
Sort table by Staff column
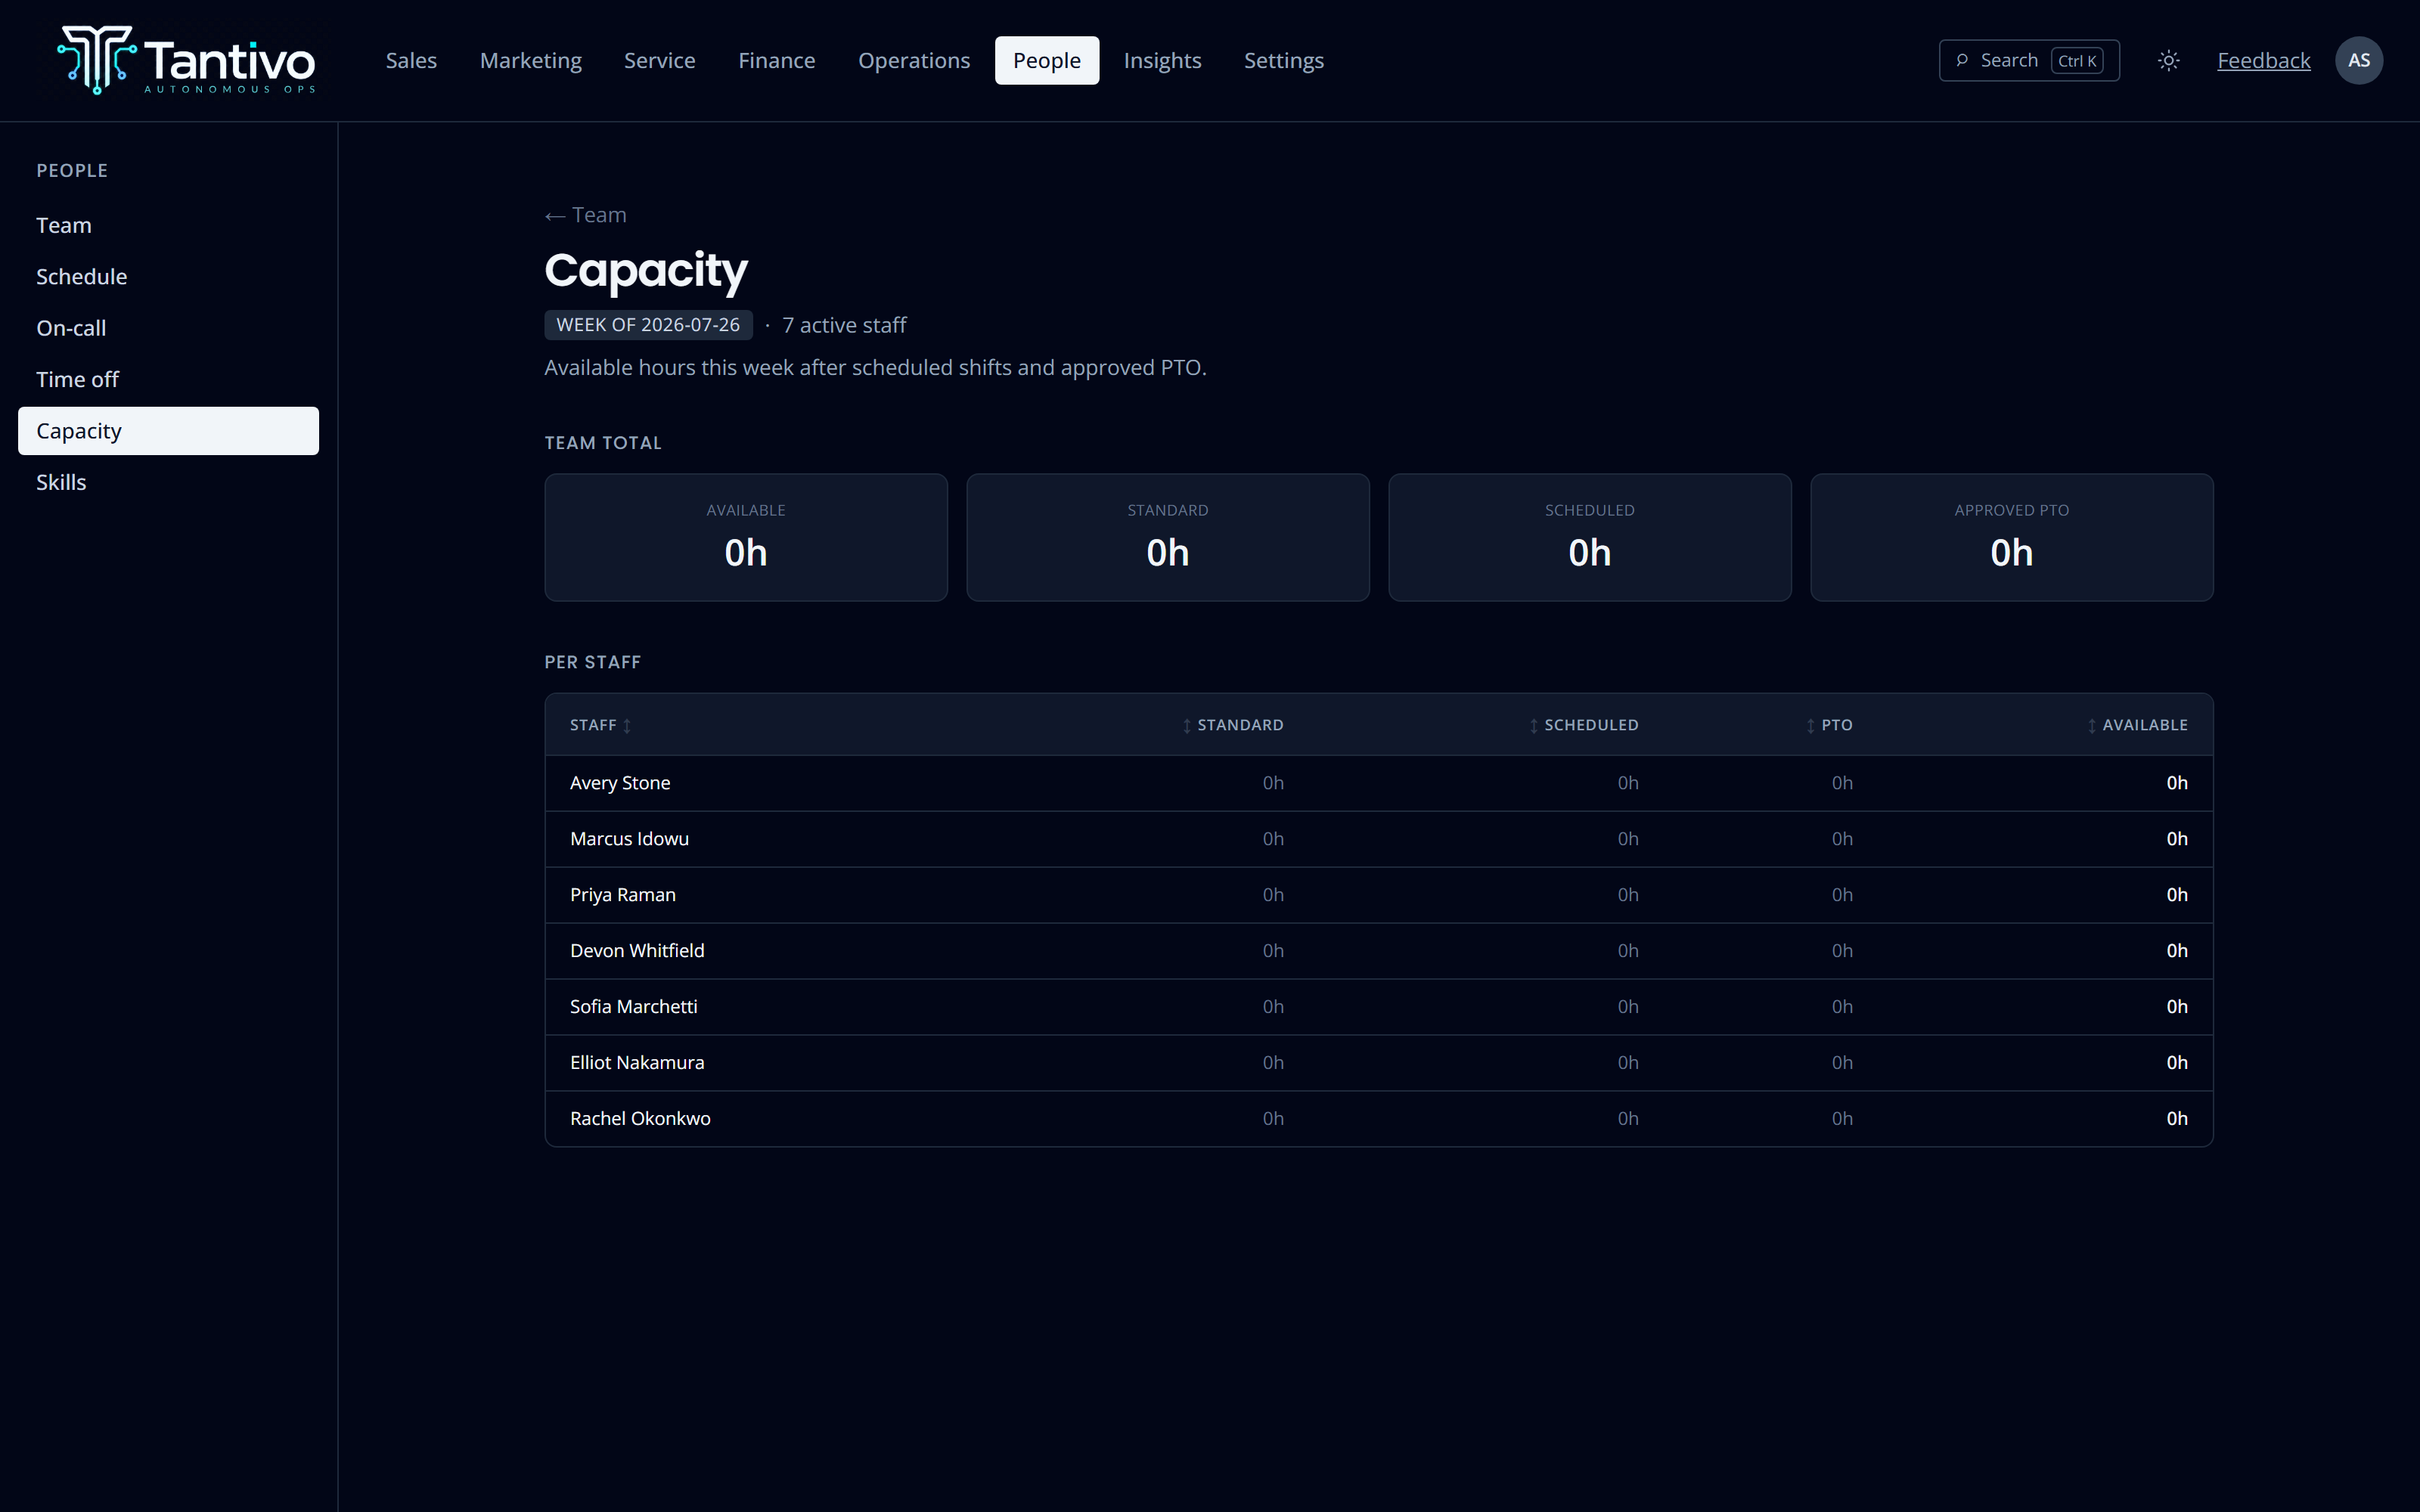pyautogui.click(x=600, y=725)
